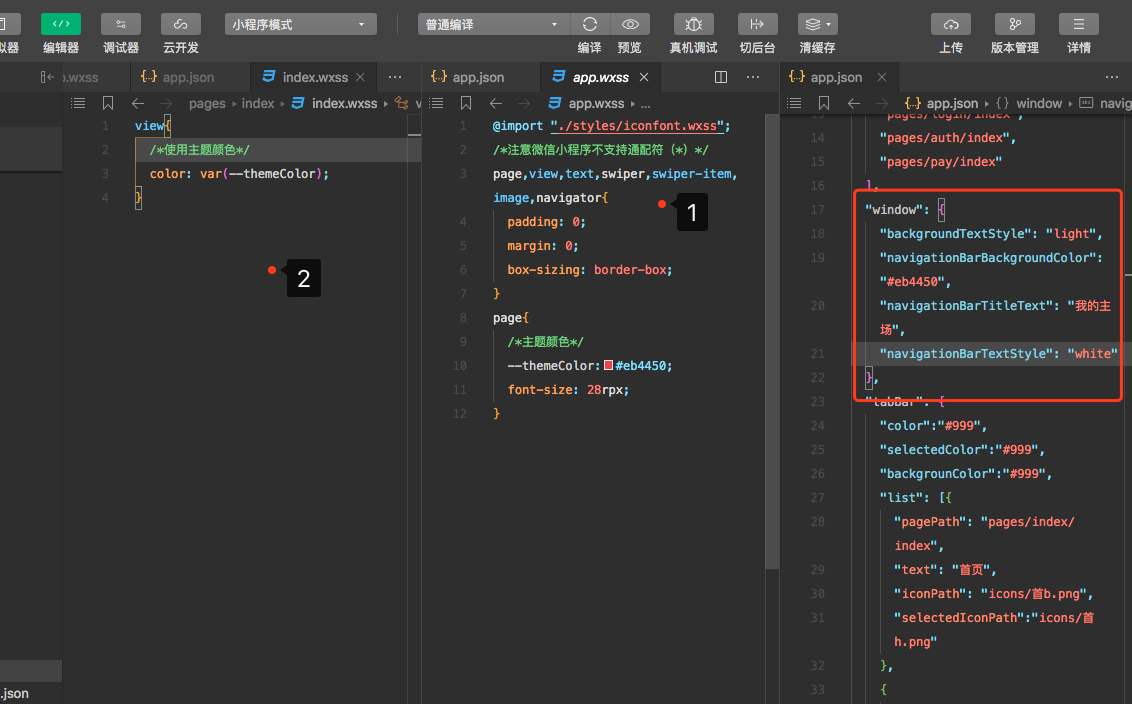Click the 'font-size: 28rpx;' line

point(568,389)
